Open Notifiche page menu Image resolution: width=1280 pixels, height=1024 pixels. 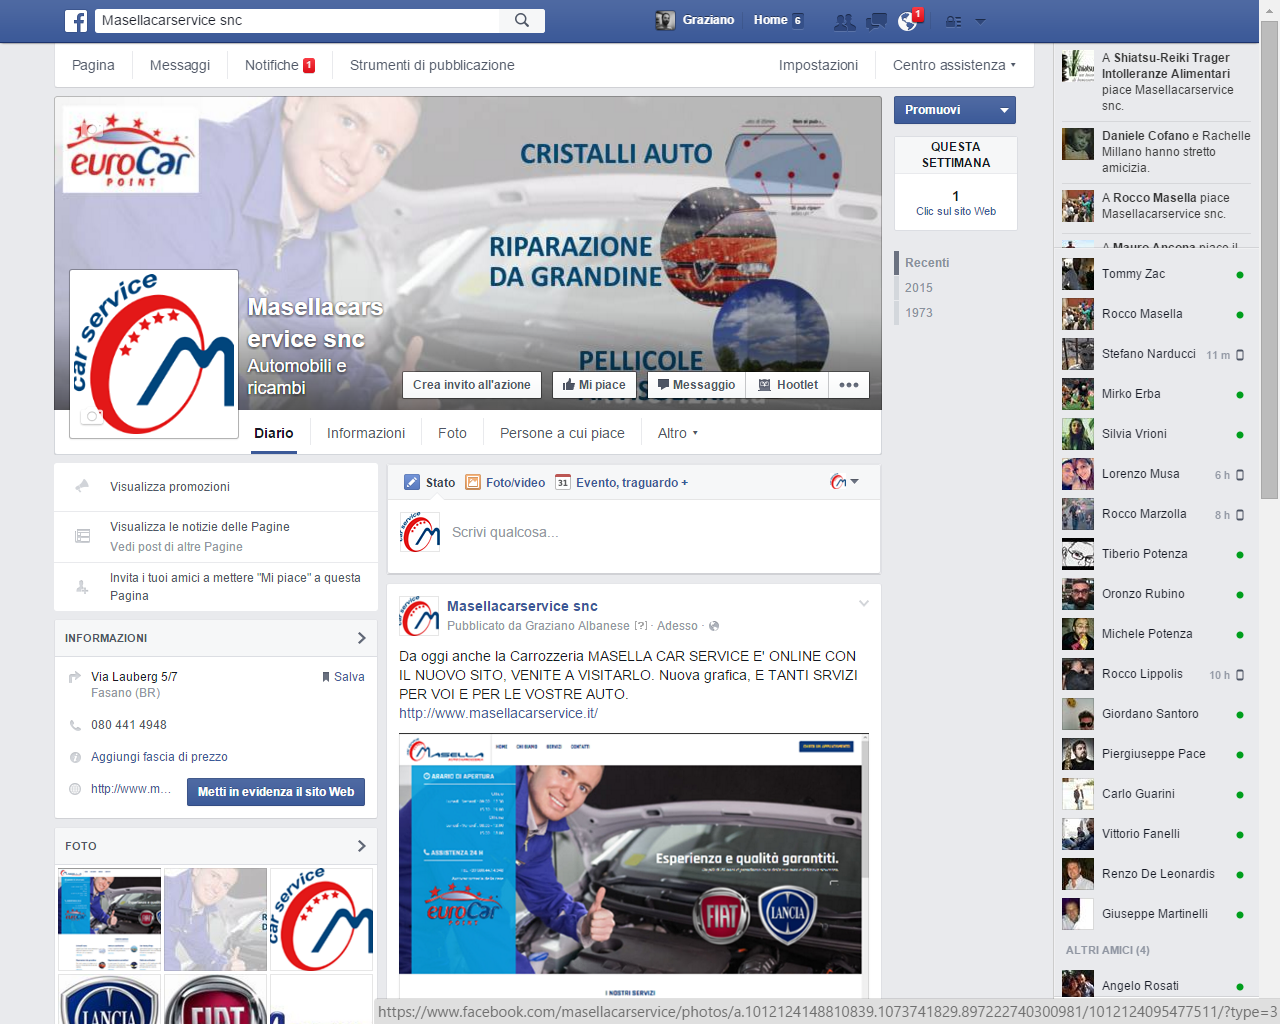[280, 65]
